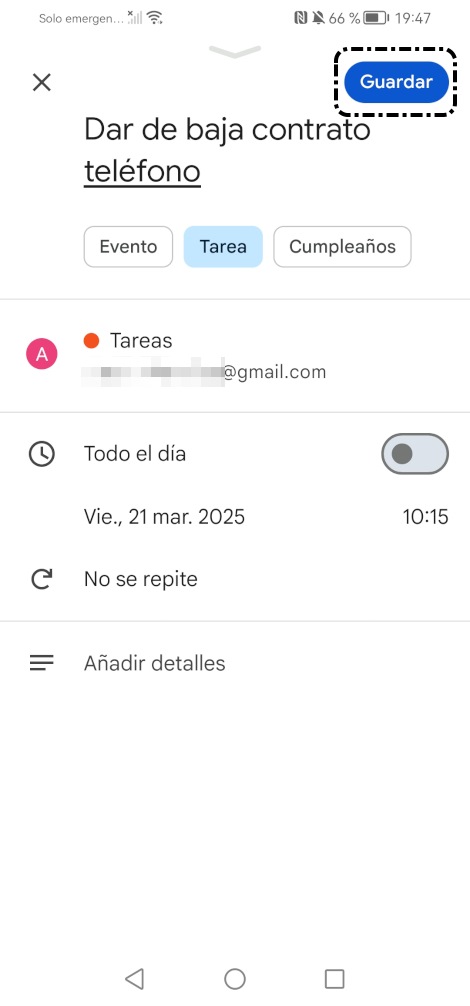Screen dimensions: 470x1006
Task: Open recent apps square button
Action: tap(335, 978)
